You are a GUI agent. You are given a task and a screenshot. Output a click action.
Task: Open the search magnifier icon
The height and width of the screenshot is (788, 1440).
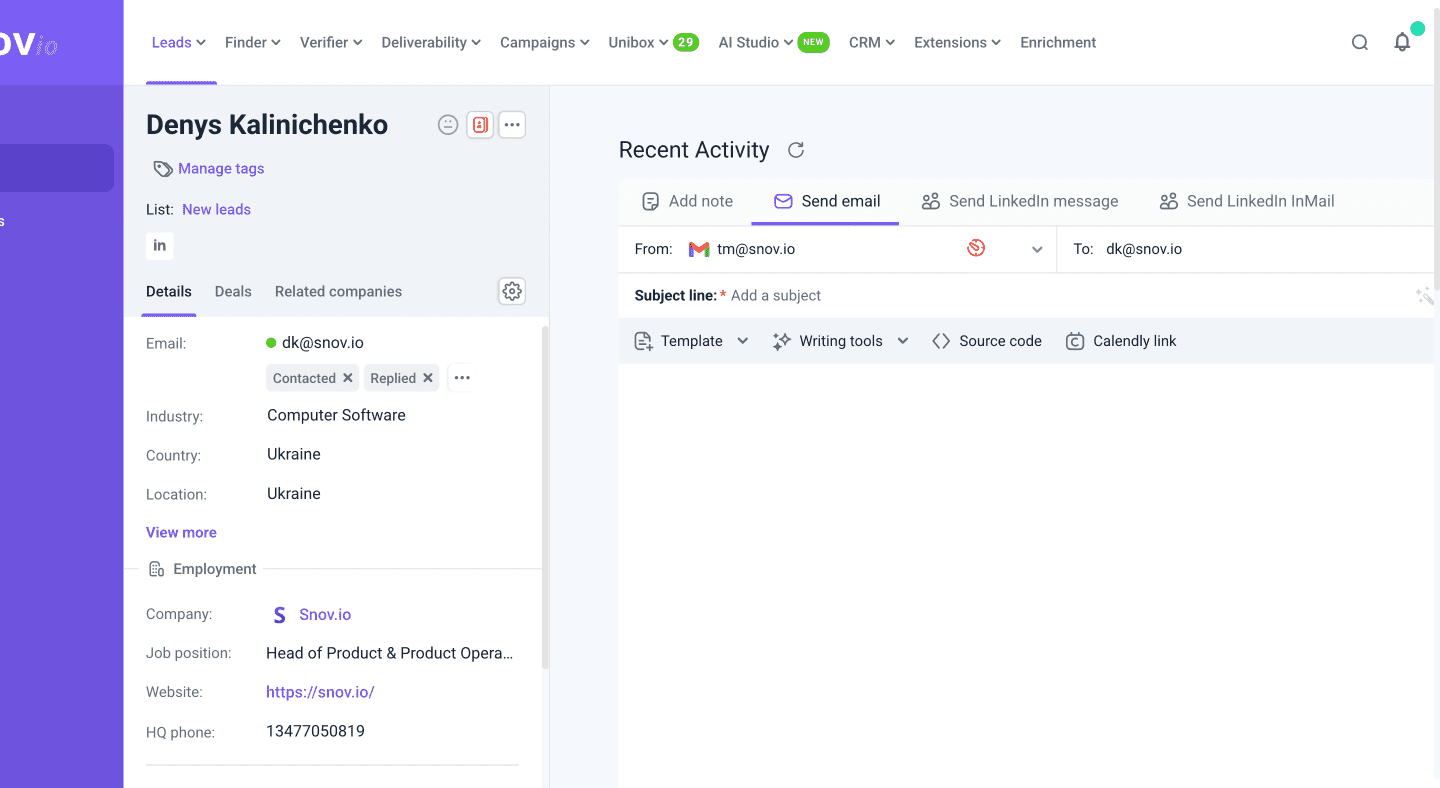click(1359, 42)
